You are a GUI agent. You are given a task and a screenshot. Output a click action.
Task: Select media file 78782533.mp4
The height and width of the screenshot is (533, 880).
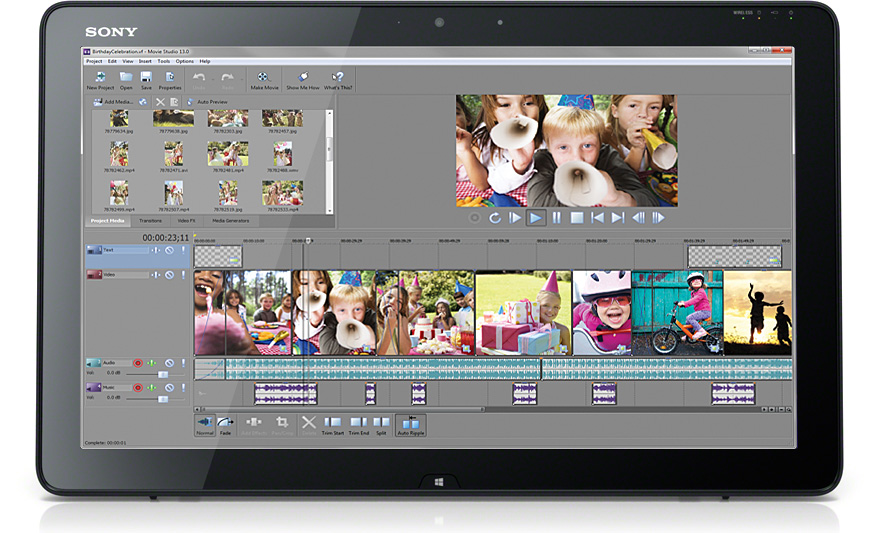tap(282, 197)
